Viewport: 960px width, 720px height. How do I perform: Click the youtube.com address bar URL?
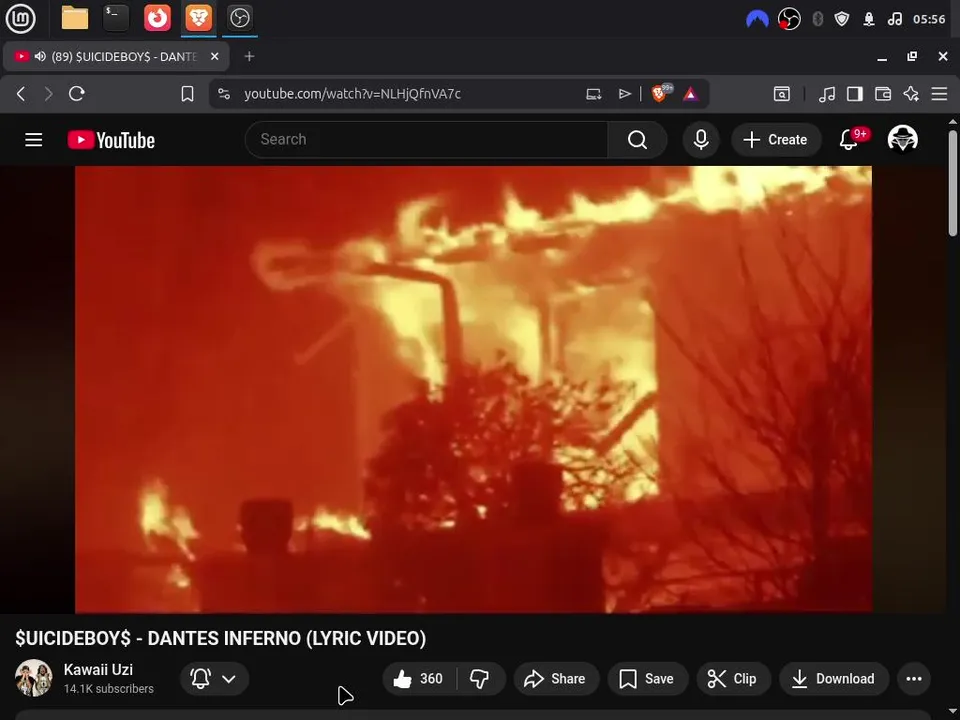[x=352, y=94]
